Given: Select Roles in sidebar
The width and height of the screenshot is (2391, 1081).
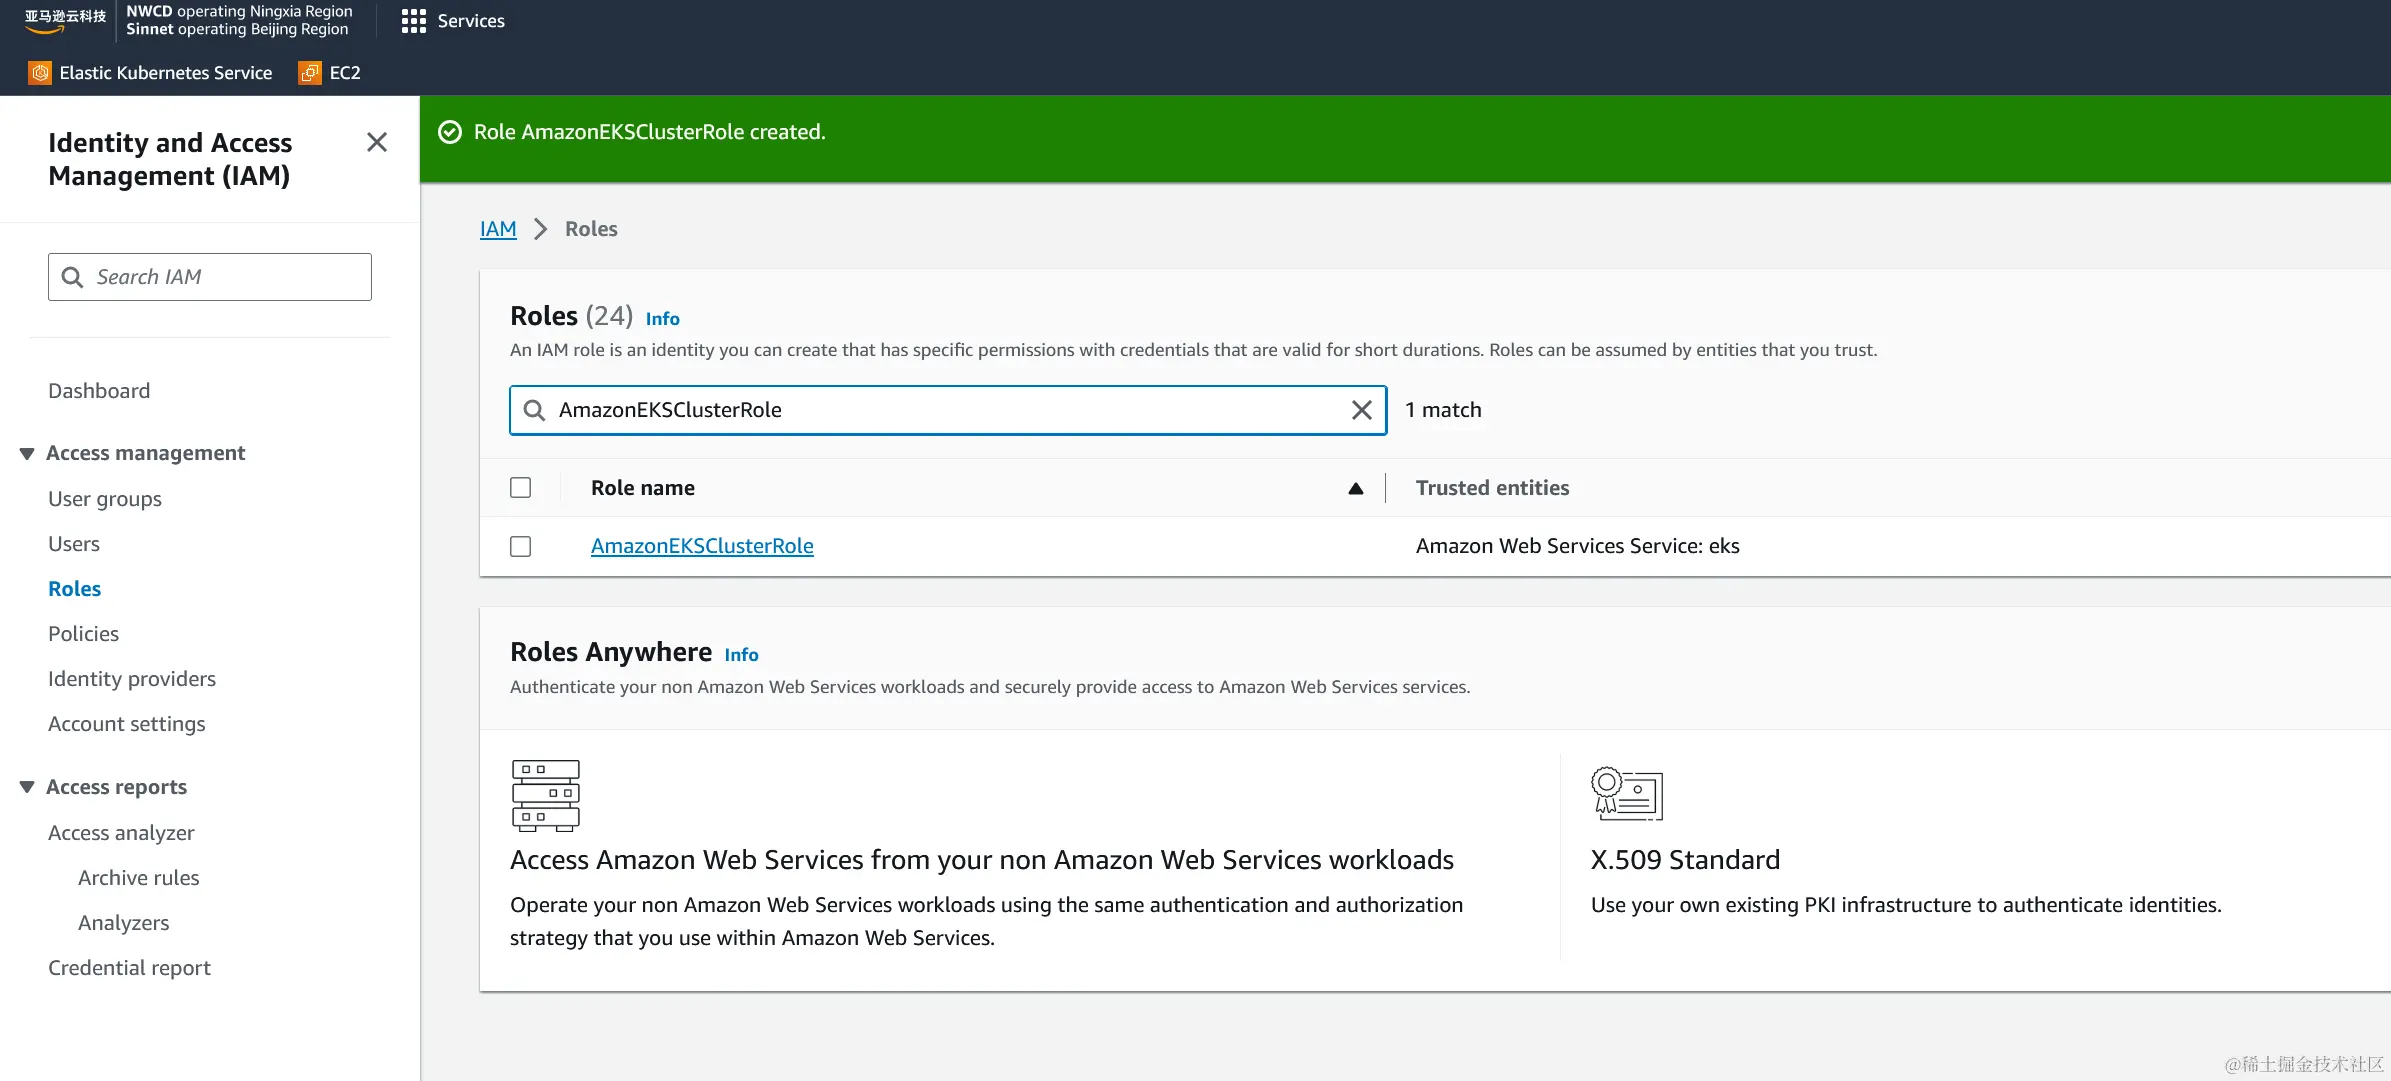Looking at the screenshot, I should pos(75,589).
